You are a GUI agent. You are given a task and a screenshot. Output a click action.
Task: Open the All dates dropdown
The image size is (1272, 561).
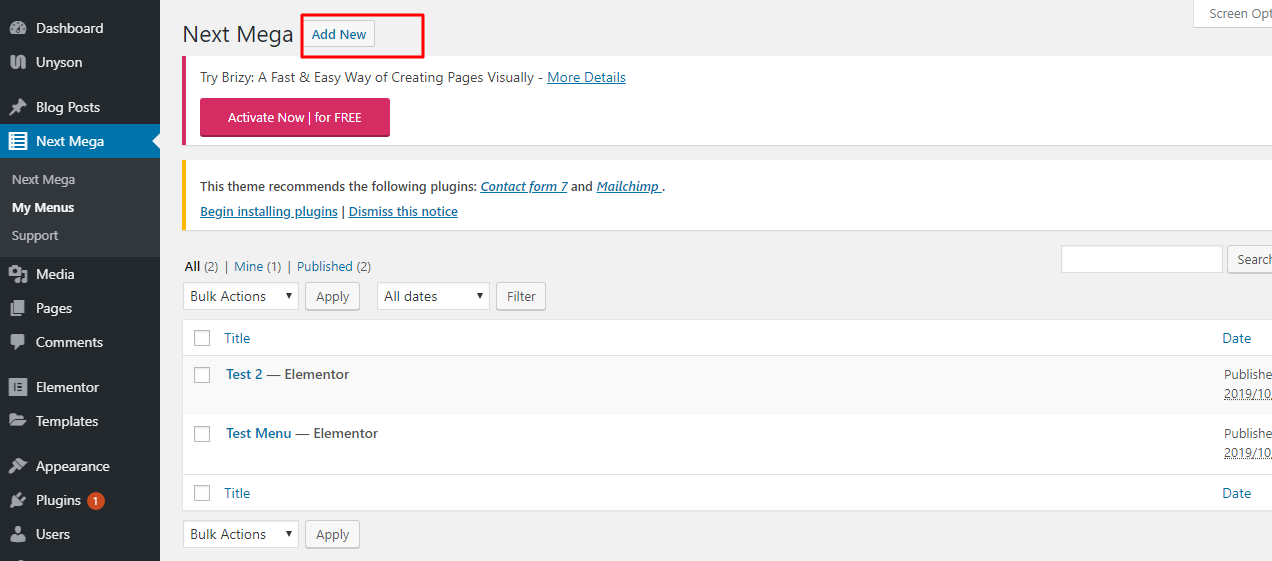click(x=433, y=296)
